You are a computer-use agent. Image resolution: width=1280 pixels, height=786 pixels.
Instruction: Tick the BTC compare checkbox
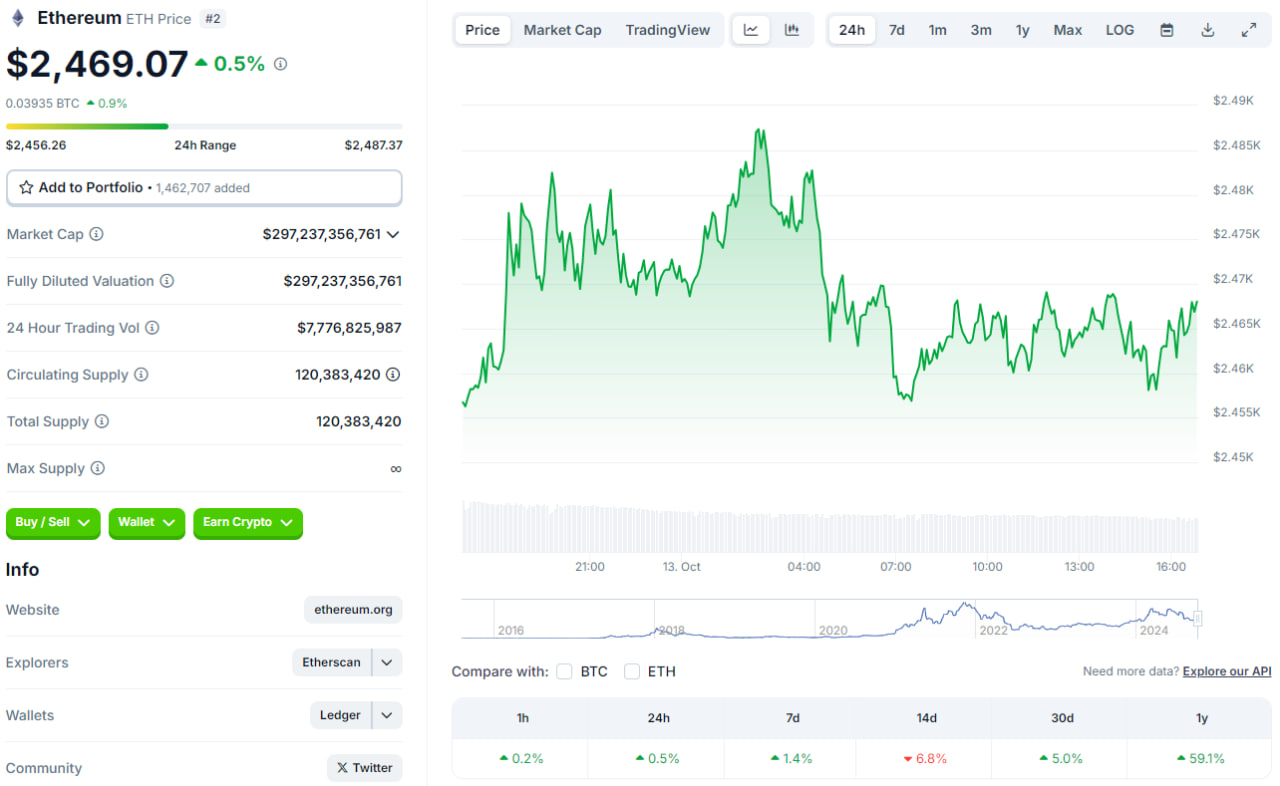tap(565, 671)
